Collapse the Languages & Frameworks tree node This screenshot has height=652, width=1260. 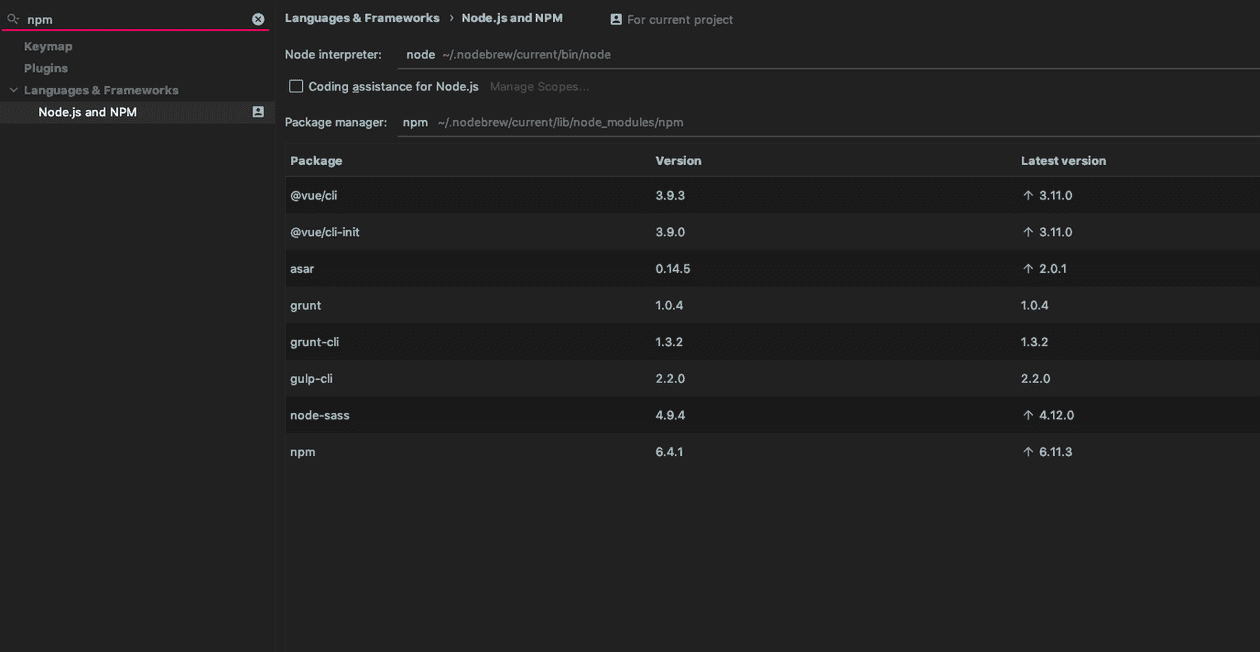[x=13, y=89]
